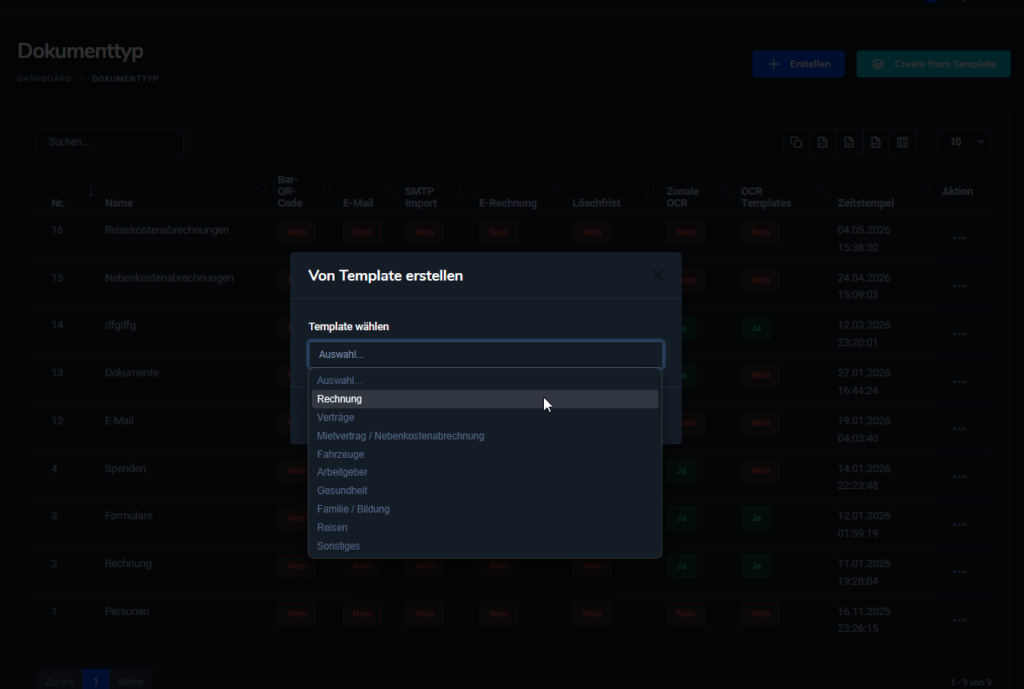Viewport: 1024px width, 689px height.
Task: Click Ja badge under Zonale OCR for Spenden
Action: pos(681,471)
